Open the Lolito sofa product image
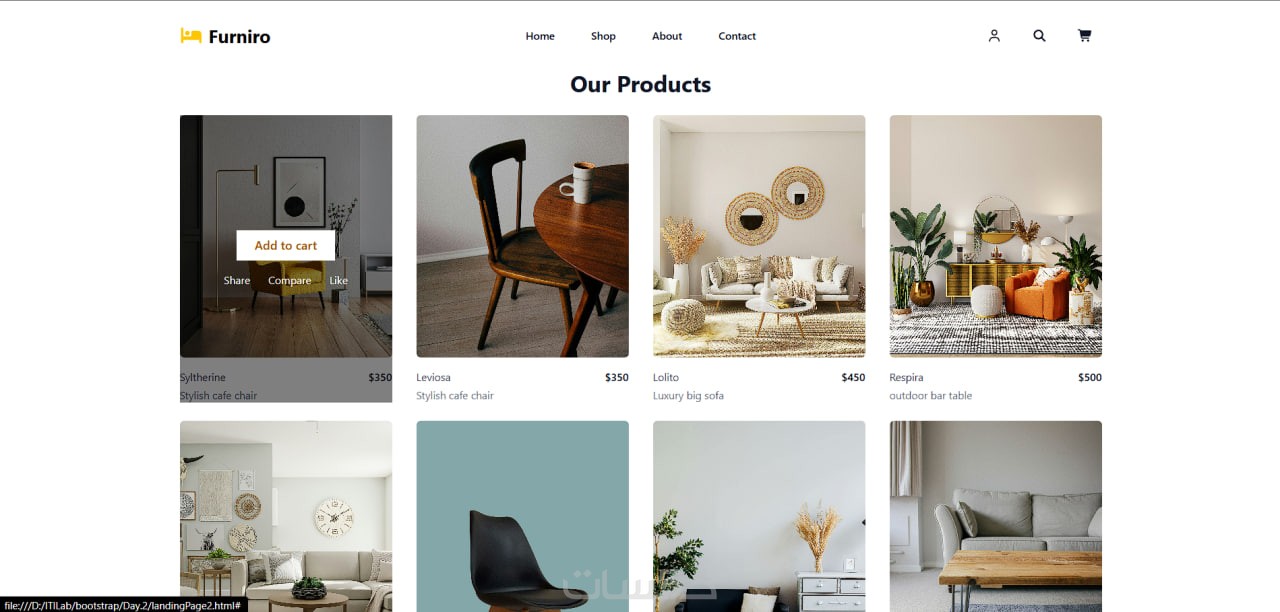This screenshot has height=612, width=1280. pos(759,236)
